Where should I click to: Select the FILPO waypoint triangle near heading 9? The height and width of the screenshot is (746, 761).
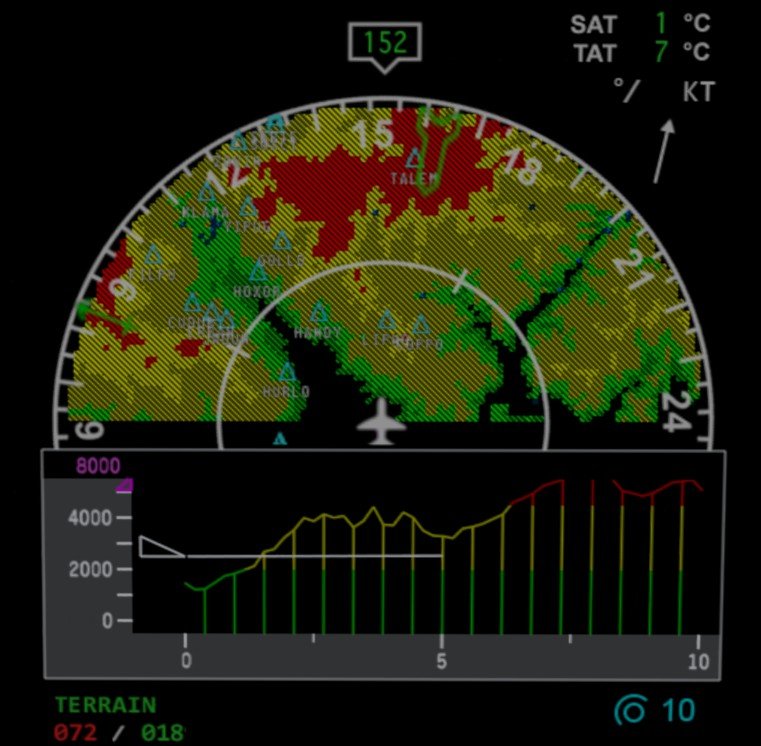point(154,254)
